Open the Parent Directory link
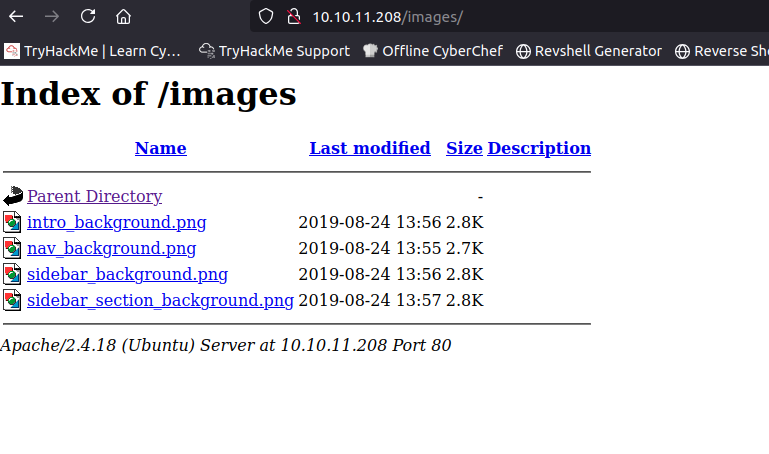The image size is (769, 454). 94,196
